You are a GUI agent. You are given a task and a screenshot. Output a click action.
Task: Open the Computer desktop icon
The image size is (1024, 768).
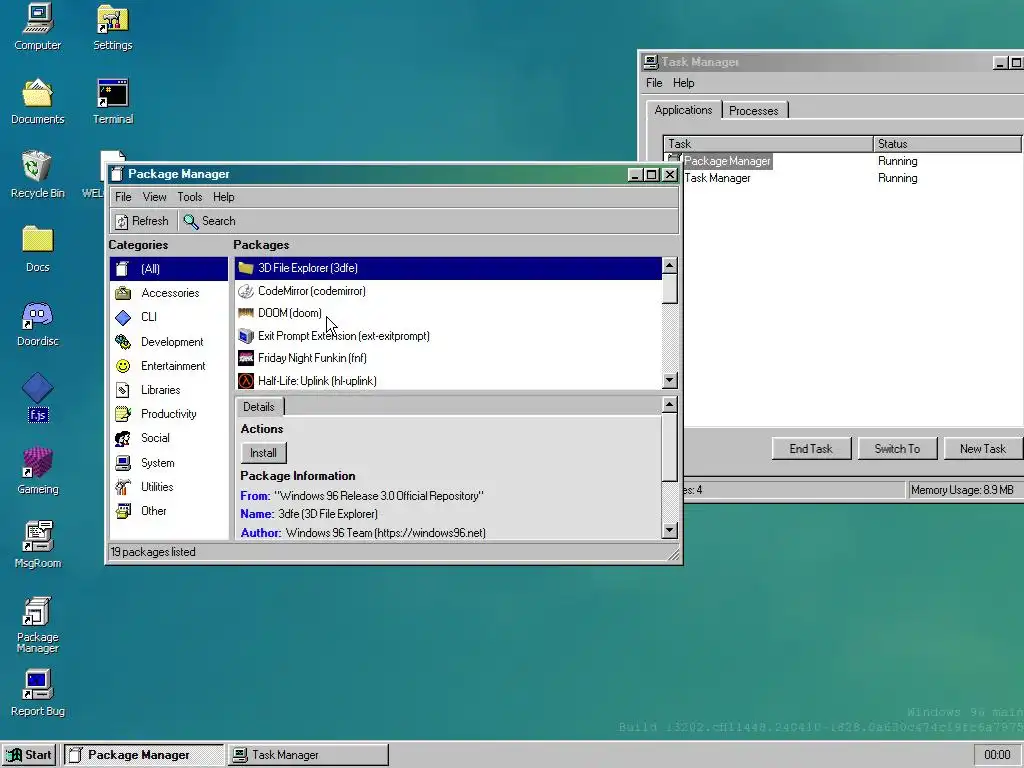[38, 28]
